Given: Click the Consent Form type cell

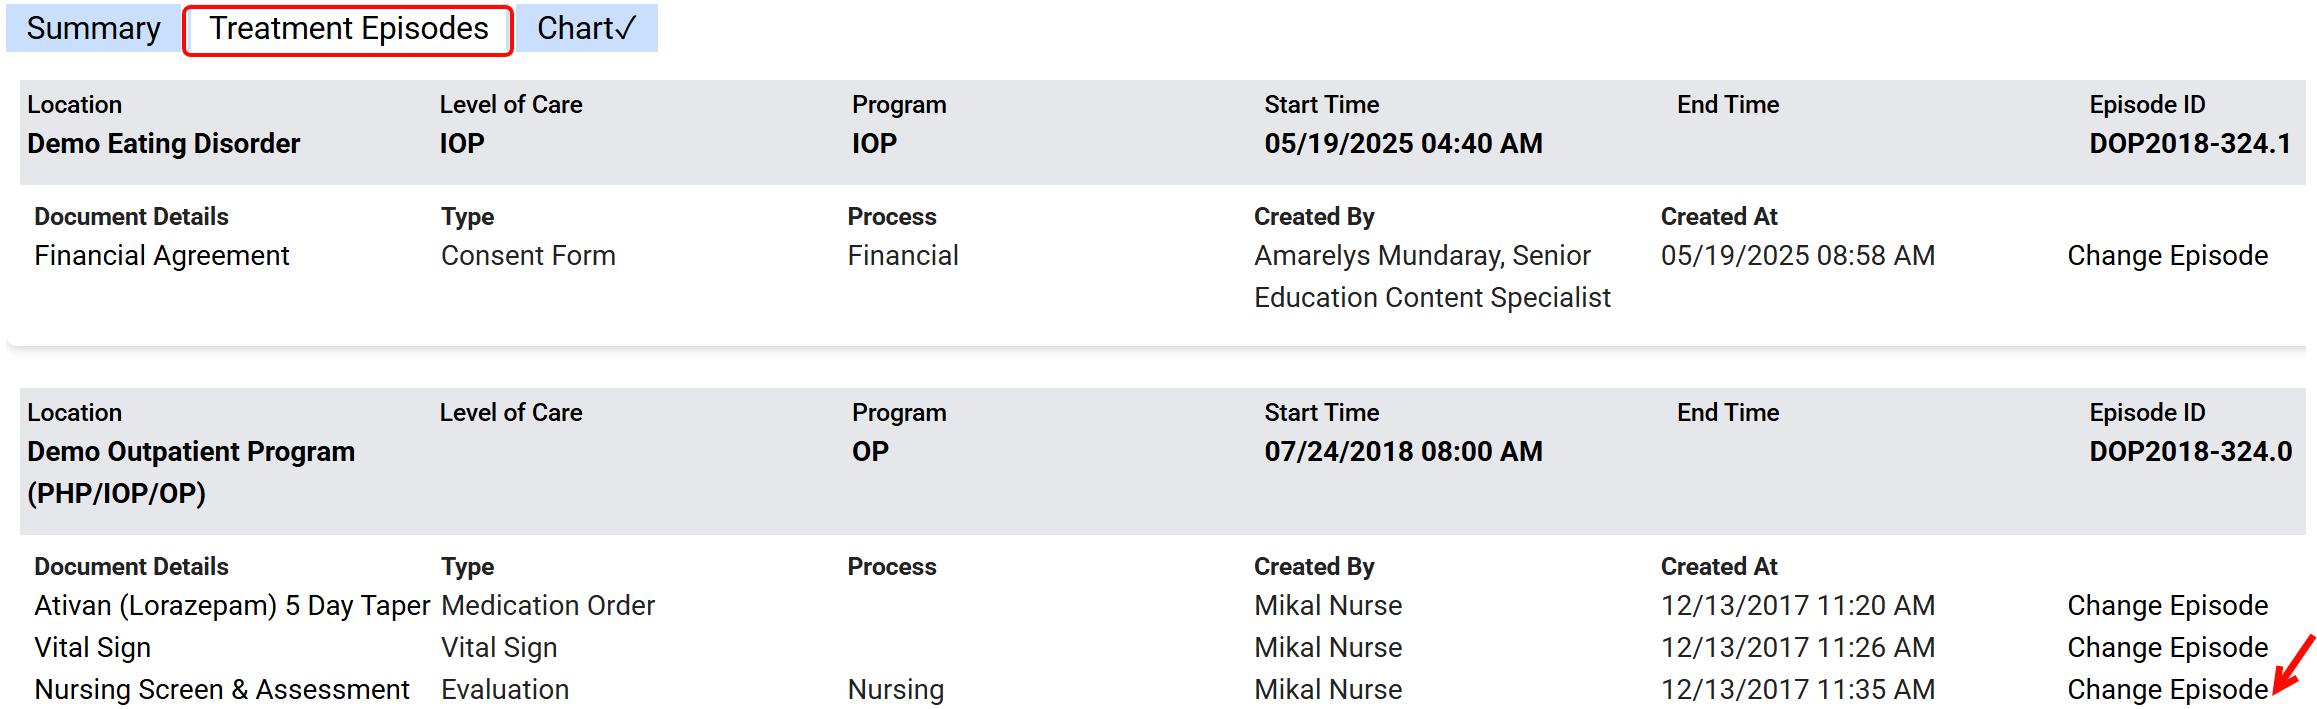Looking at the screenshot, I should [527, 256].
